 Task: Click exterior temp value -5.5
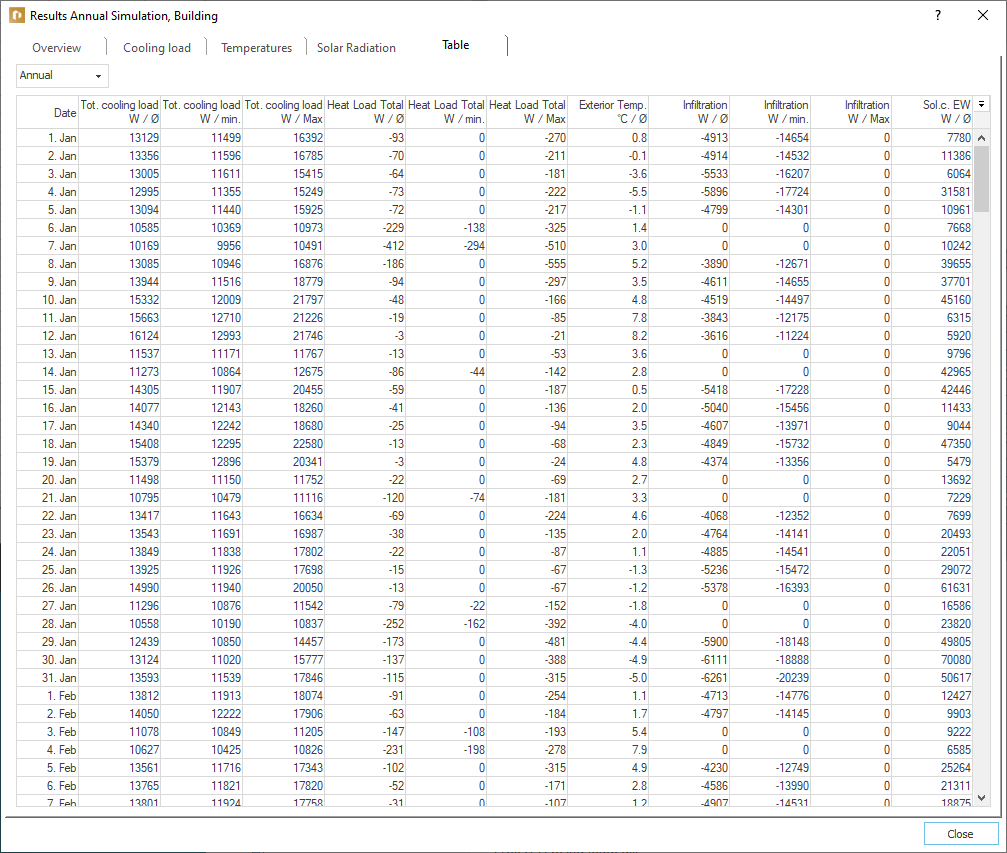(608, 191)
